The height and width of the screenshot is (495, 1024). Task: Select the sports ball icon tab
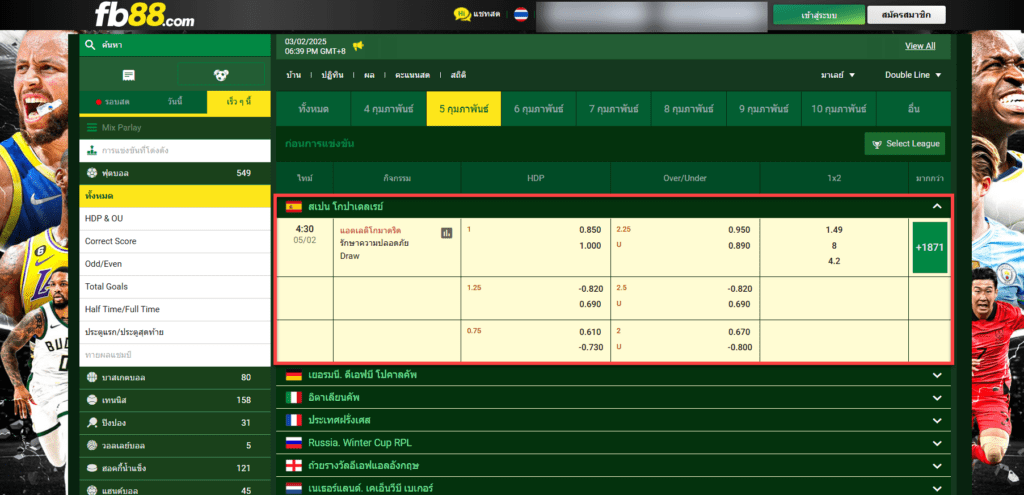(221, 75)
